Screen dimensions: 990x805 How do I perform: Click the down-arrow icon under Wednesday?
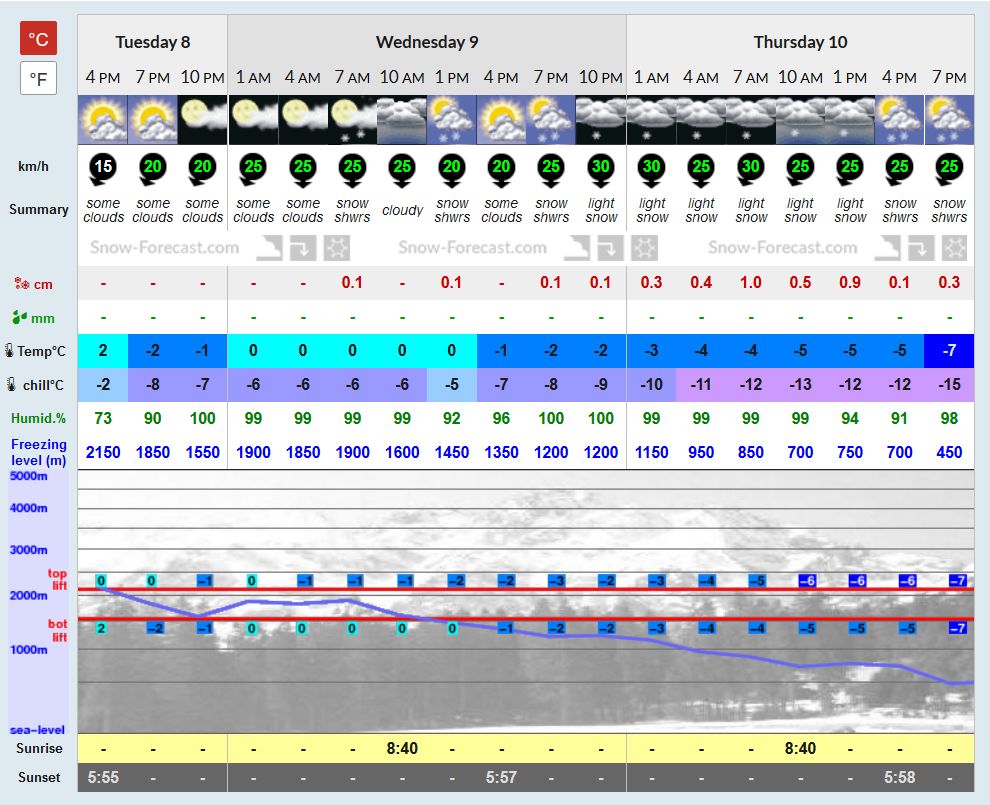[x=611, y=248]
